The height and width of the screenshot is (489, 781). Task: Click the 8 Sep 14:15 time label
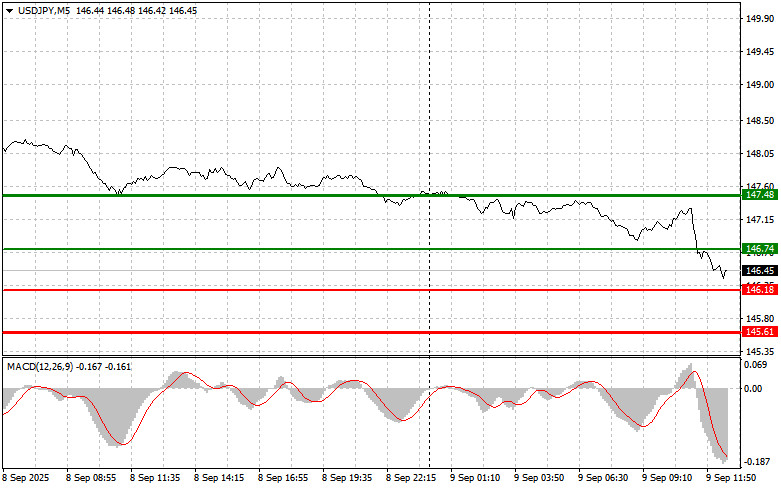tap(220, 479)
